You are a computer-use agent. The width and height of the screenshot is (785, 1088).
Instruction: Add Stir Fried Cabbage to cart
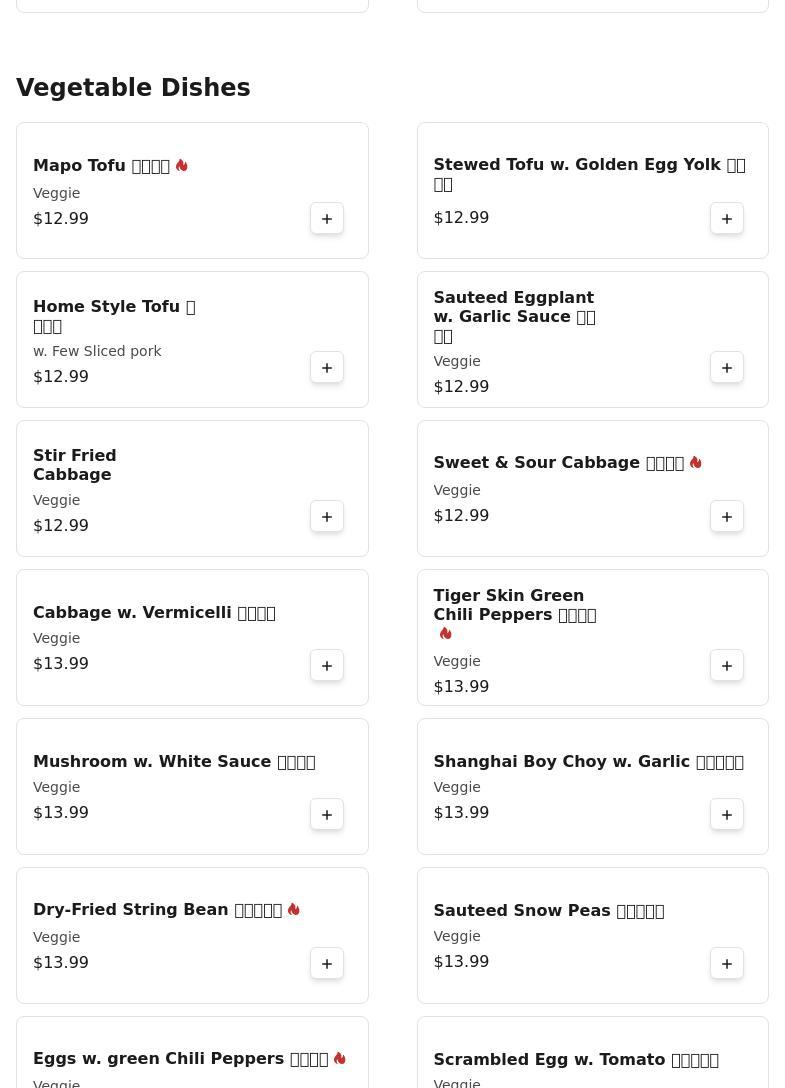[x=327, y=517]
